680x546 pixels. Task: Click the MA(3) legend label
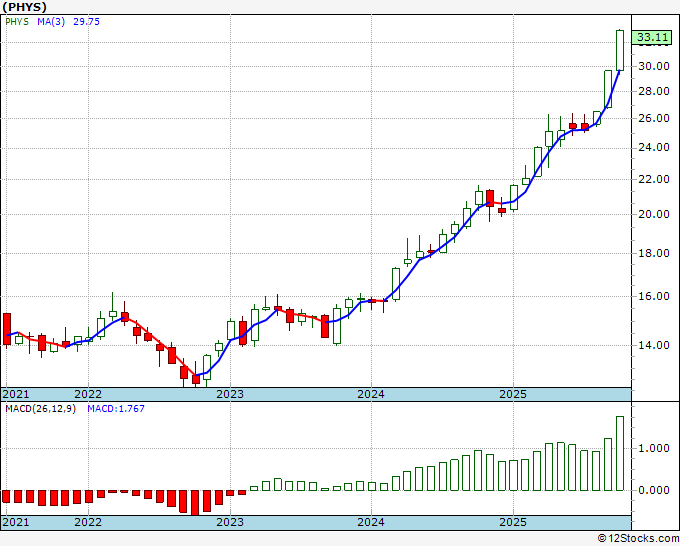click(51, 22)
